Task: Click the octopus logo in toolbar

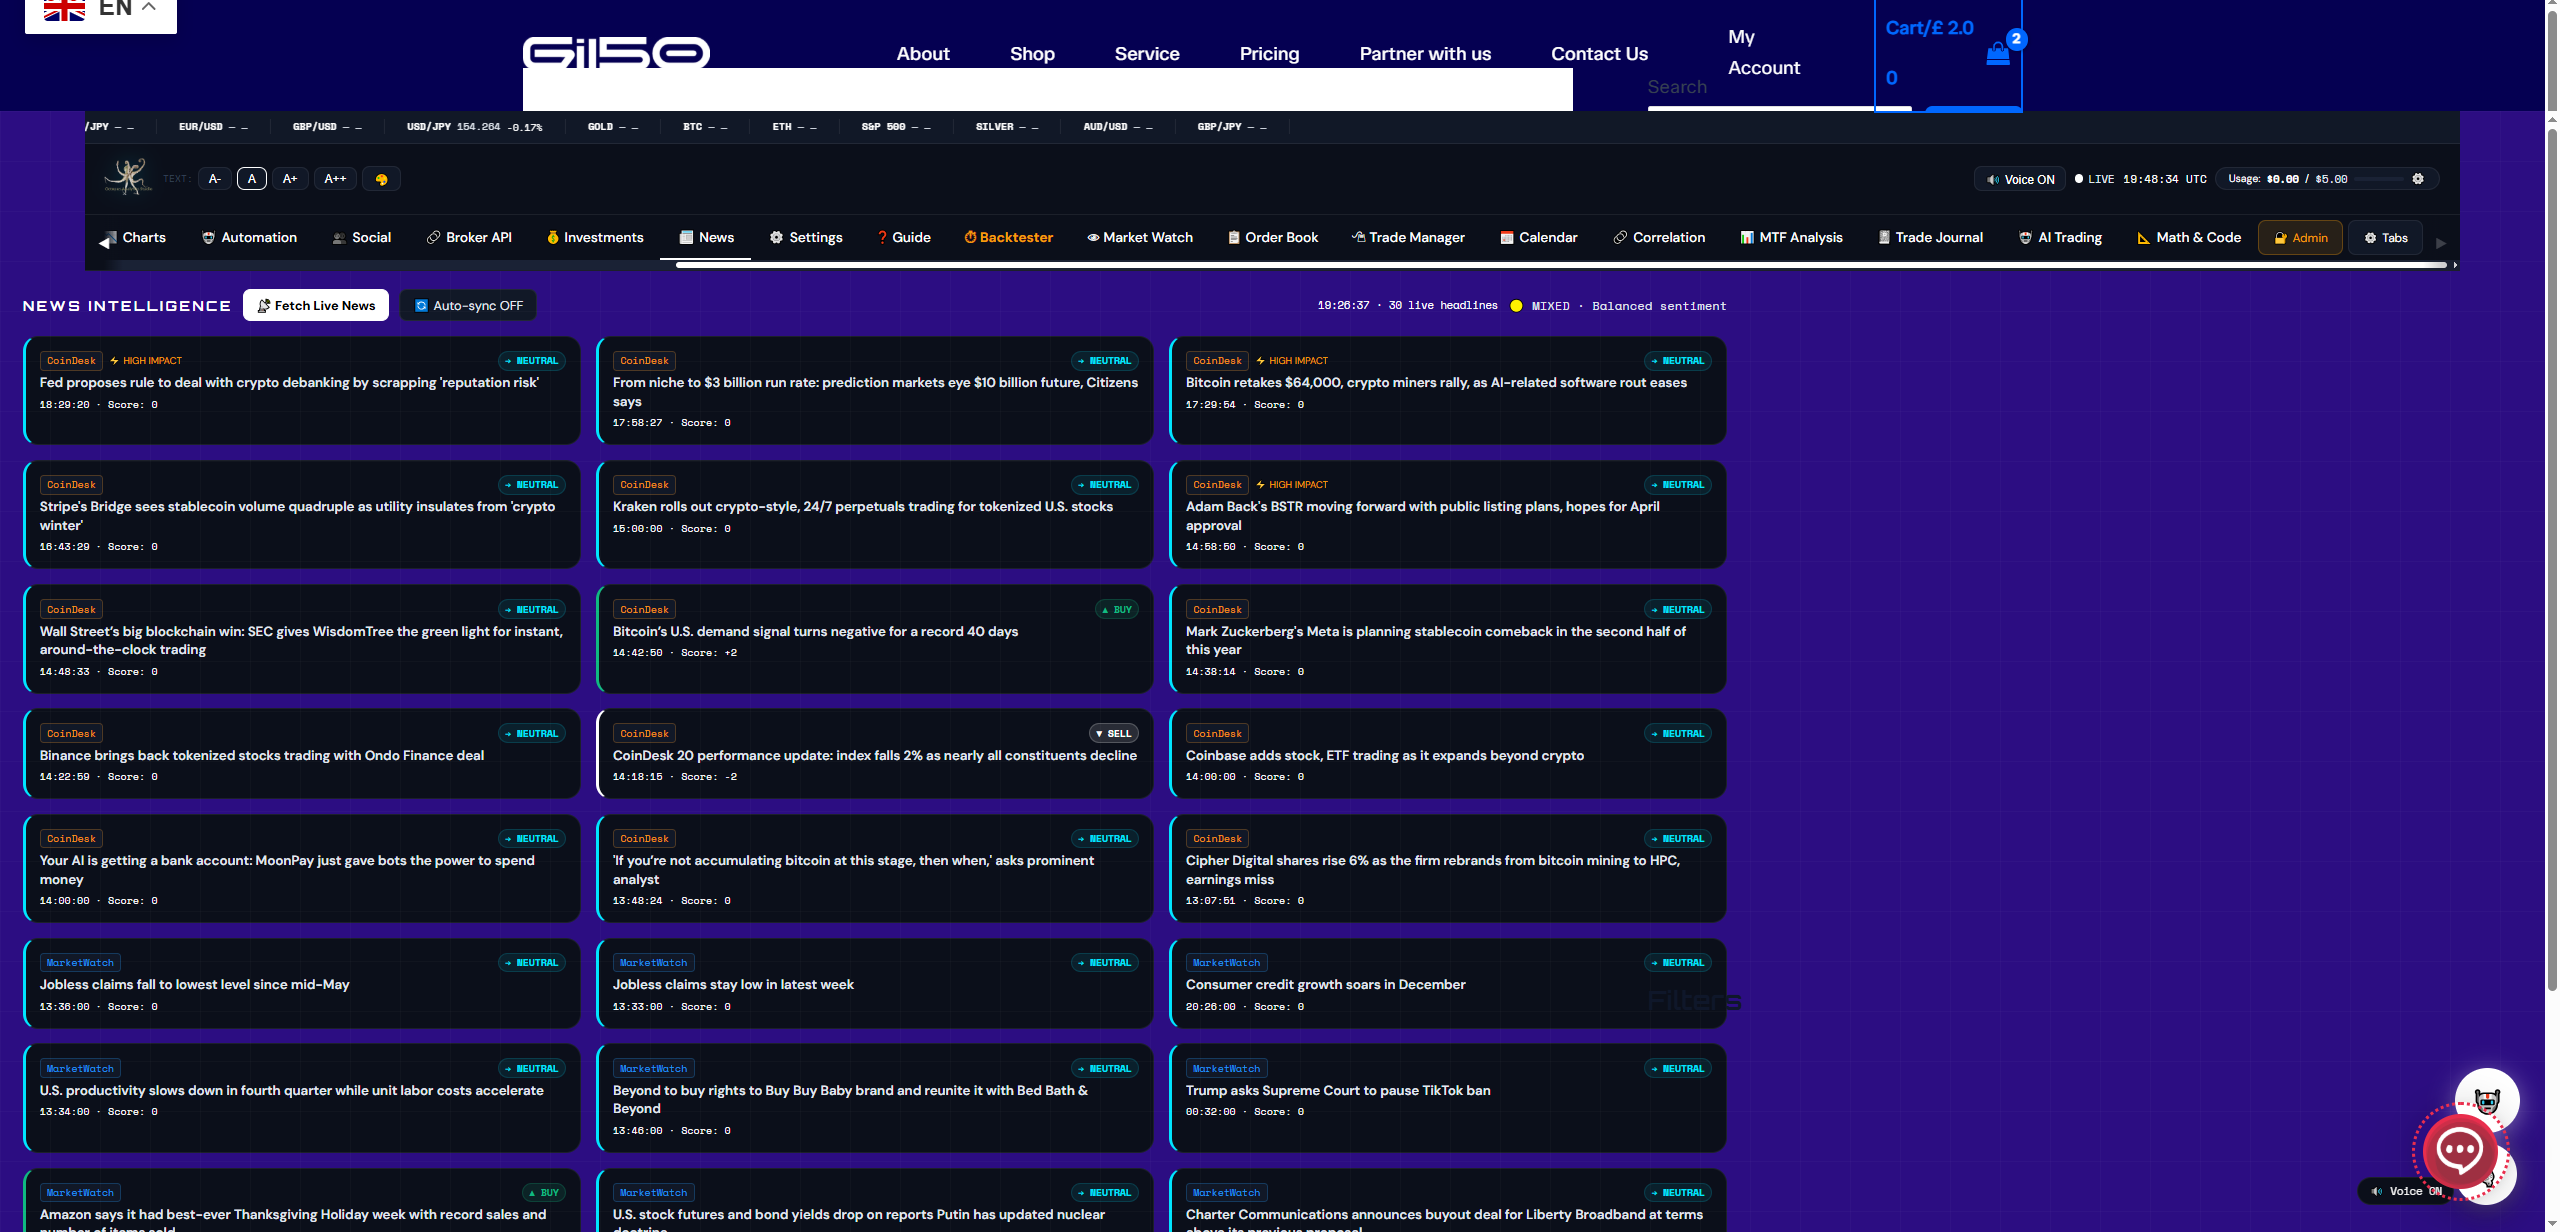Action: (x=128, y=177)
